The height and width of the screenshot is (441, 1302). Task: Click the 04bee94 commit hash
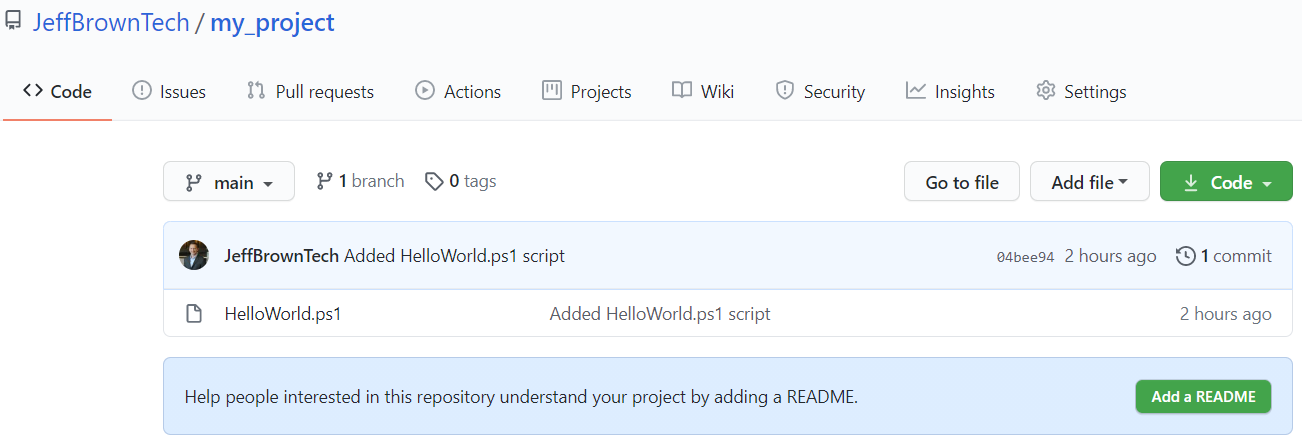[x=1025, y=257]
